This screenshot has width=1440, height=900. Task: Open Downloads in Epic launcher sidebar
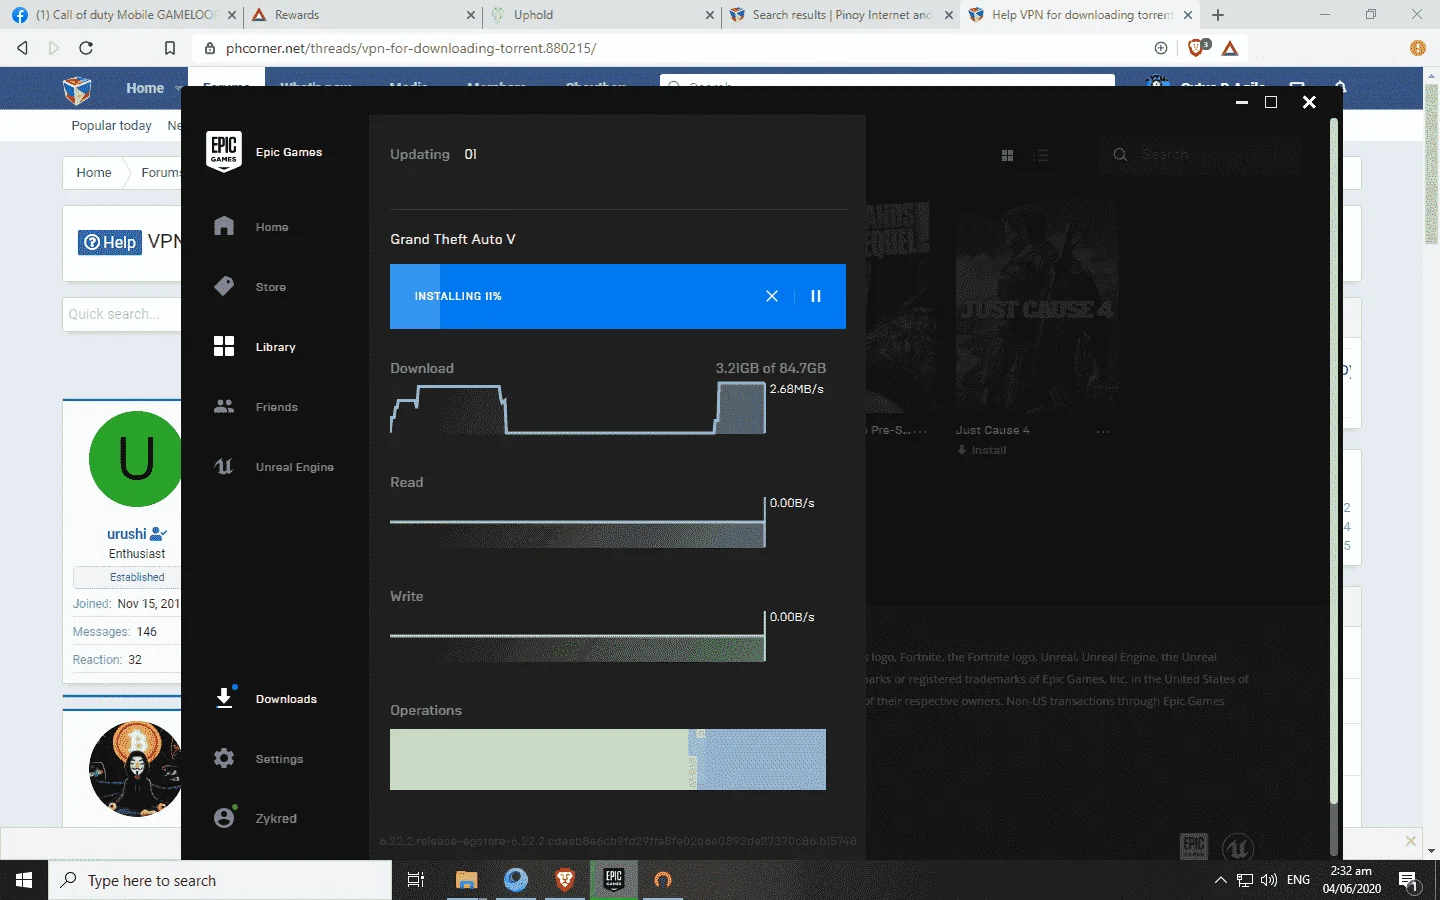[x=265, y=699]
